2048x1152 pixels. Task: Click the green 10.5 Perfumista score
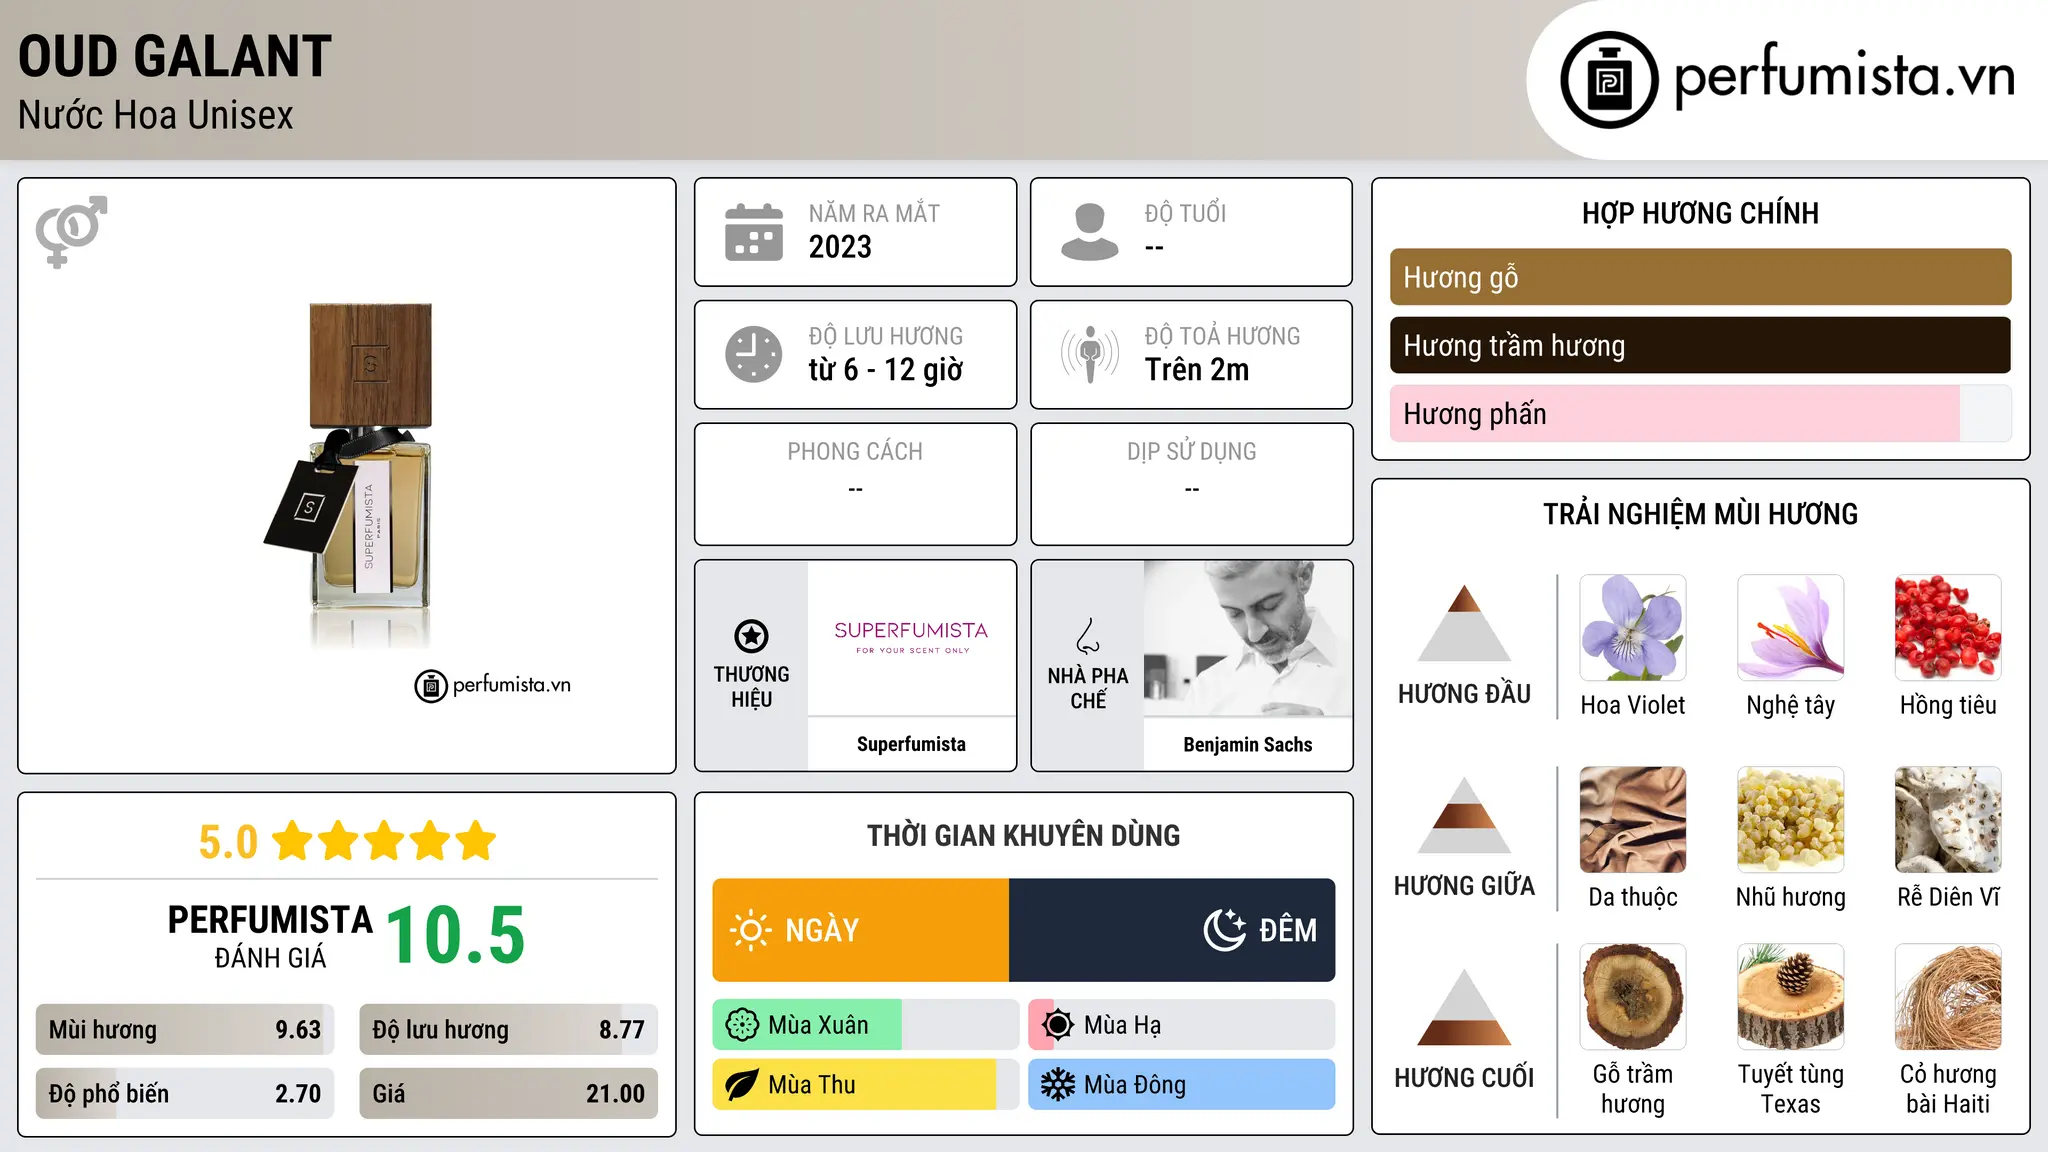pyautogui.click(x=455, y=935)
